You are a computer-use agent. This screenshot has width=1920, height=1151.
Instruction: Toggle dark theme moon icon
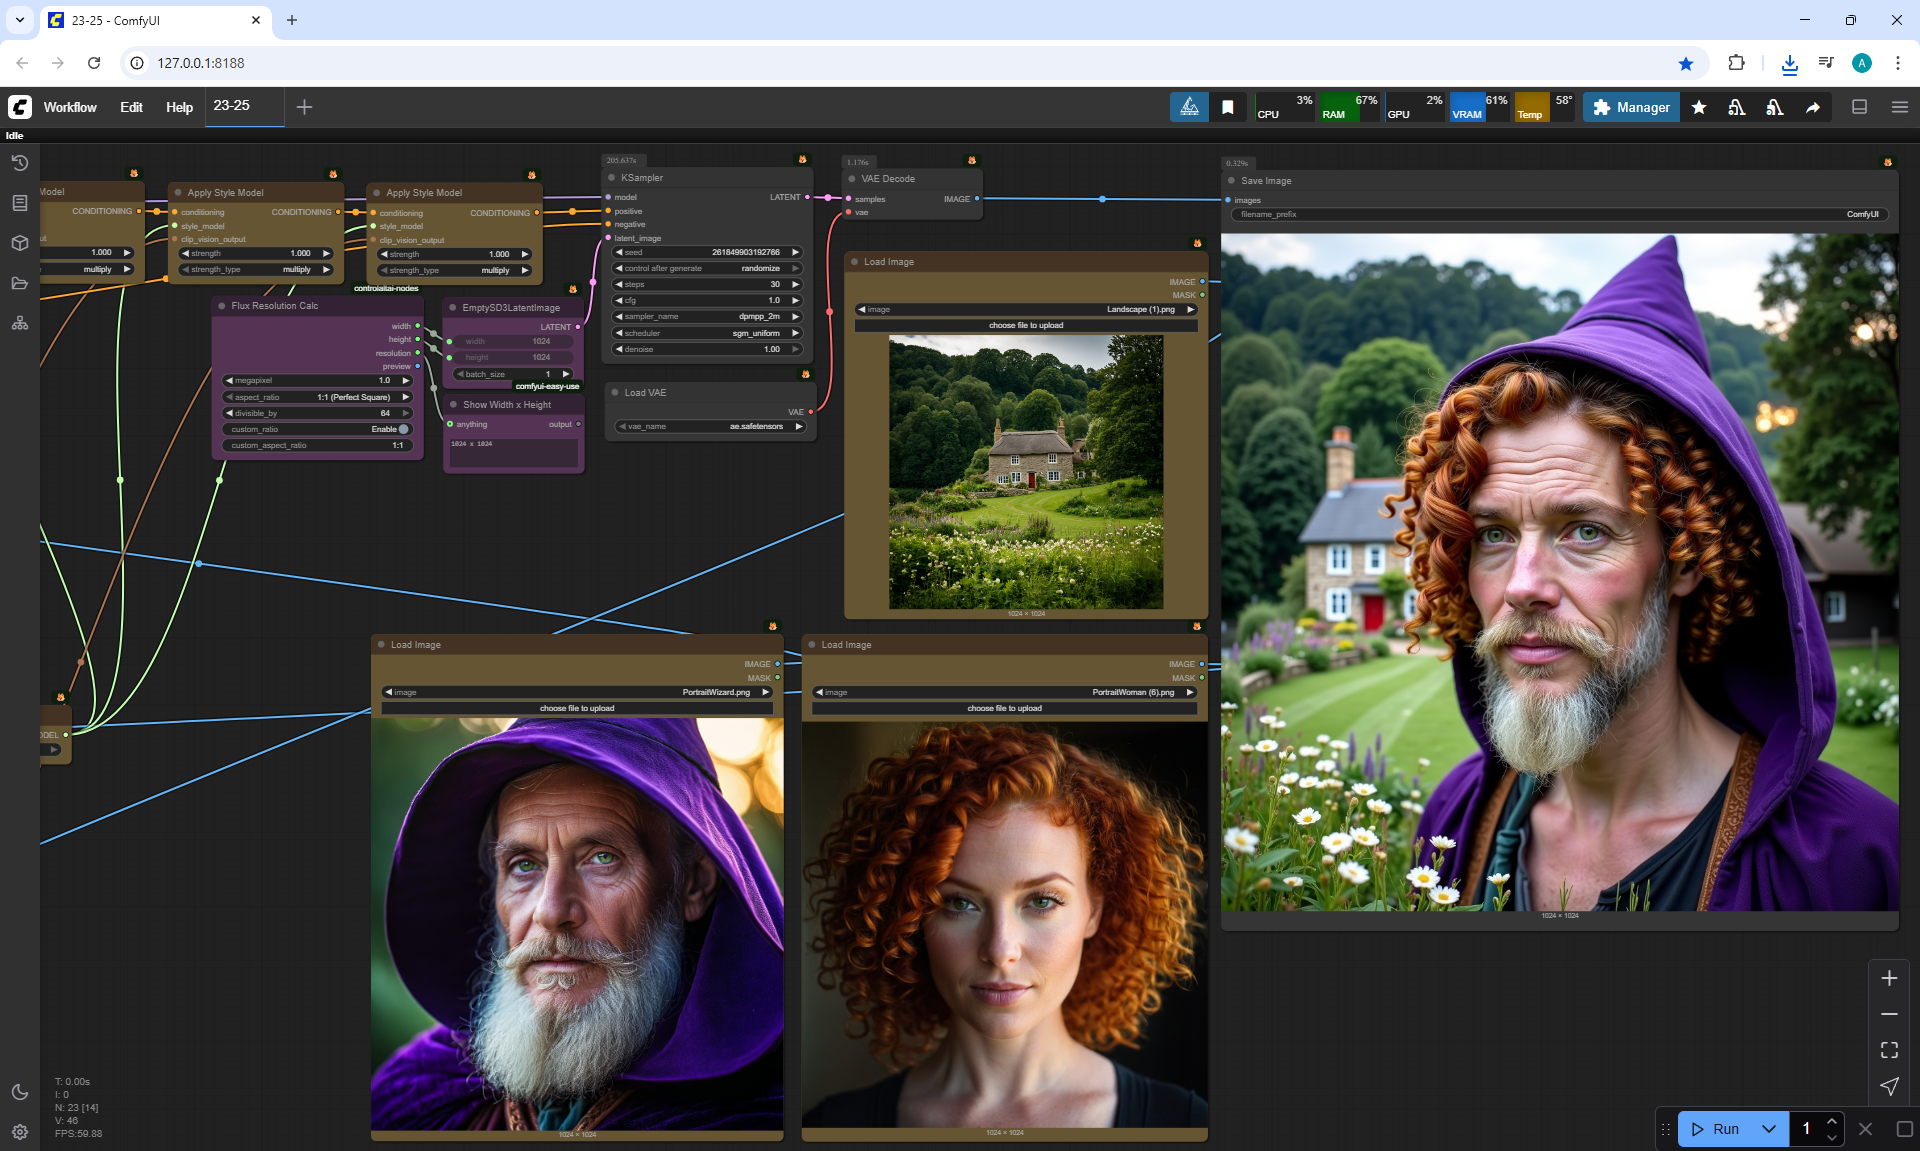[19, 1092]
